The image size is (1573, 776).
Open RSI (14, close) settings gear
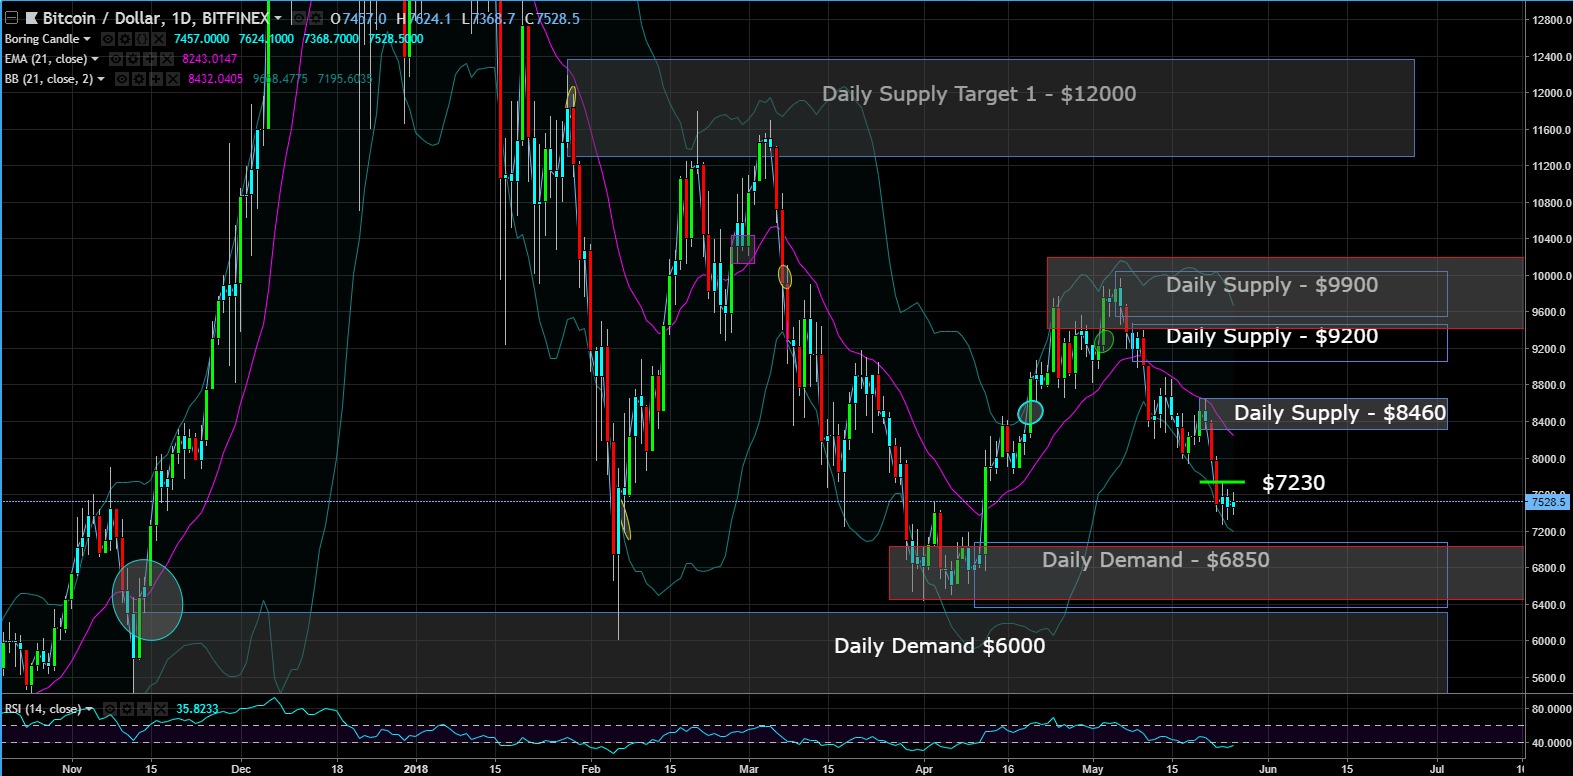(127, 709)
